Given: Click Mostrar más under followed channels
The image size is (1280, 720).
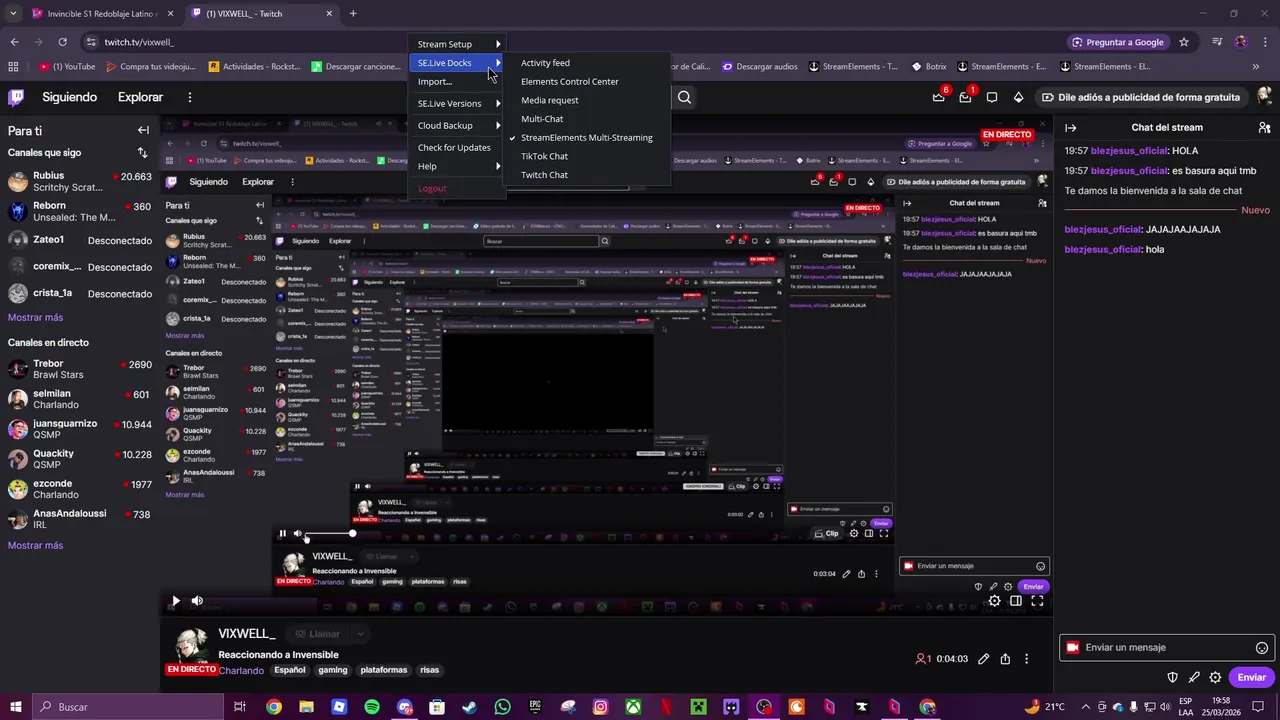Looking at the screenshot, I should tap(35, 317).
